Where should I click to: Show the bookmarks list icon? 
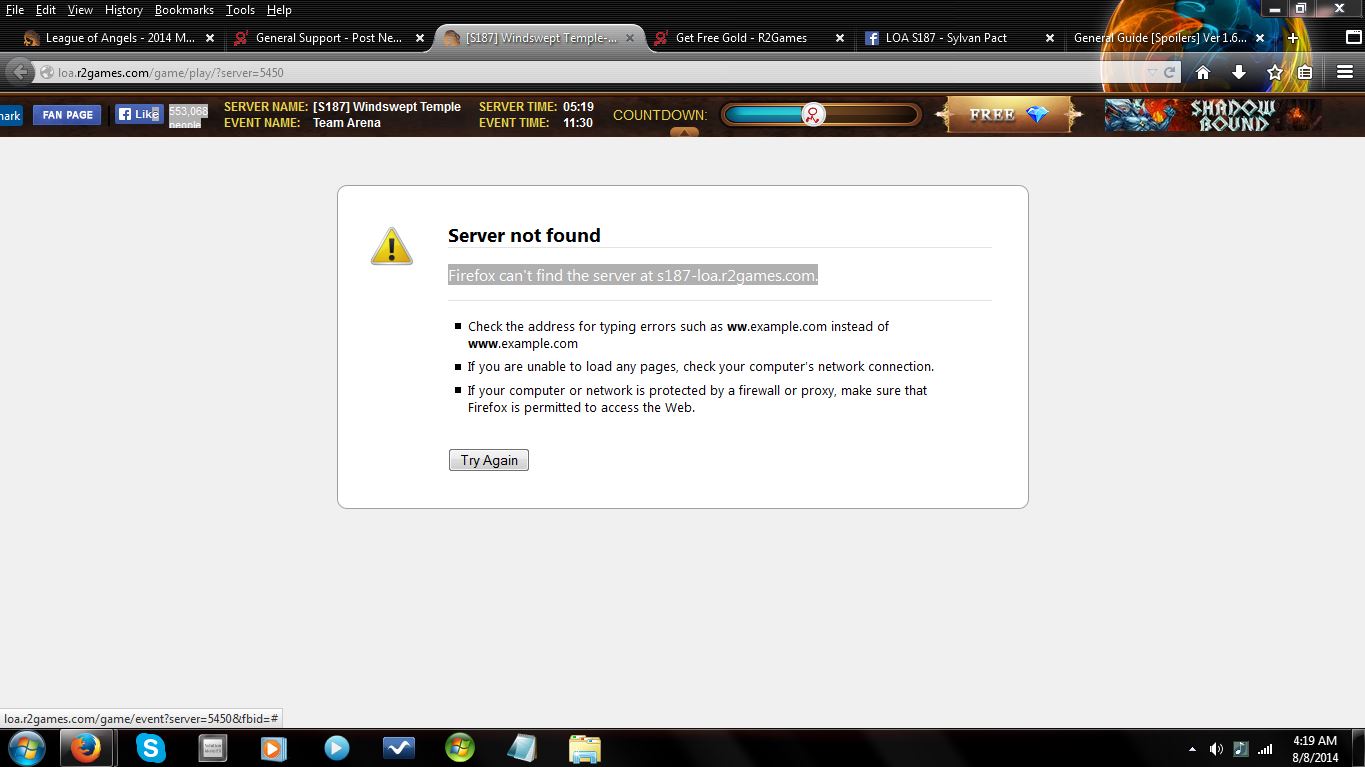point(1305,72)
